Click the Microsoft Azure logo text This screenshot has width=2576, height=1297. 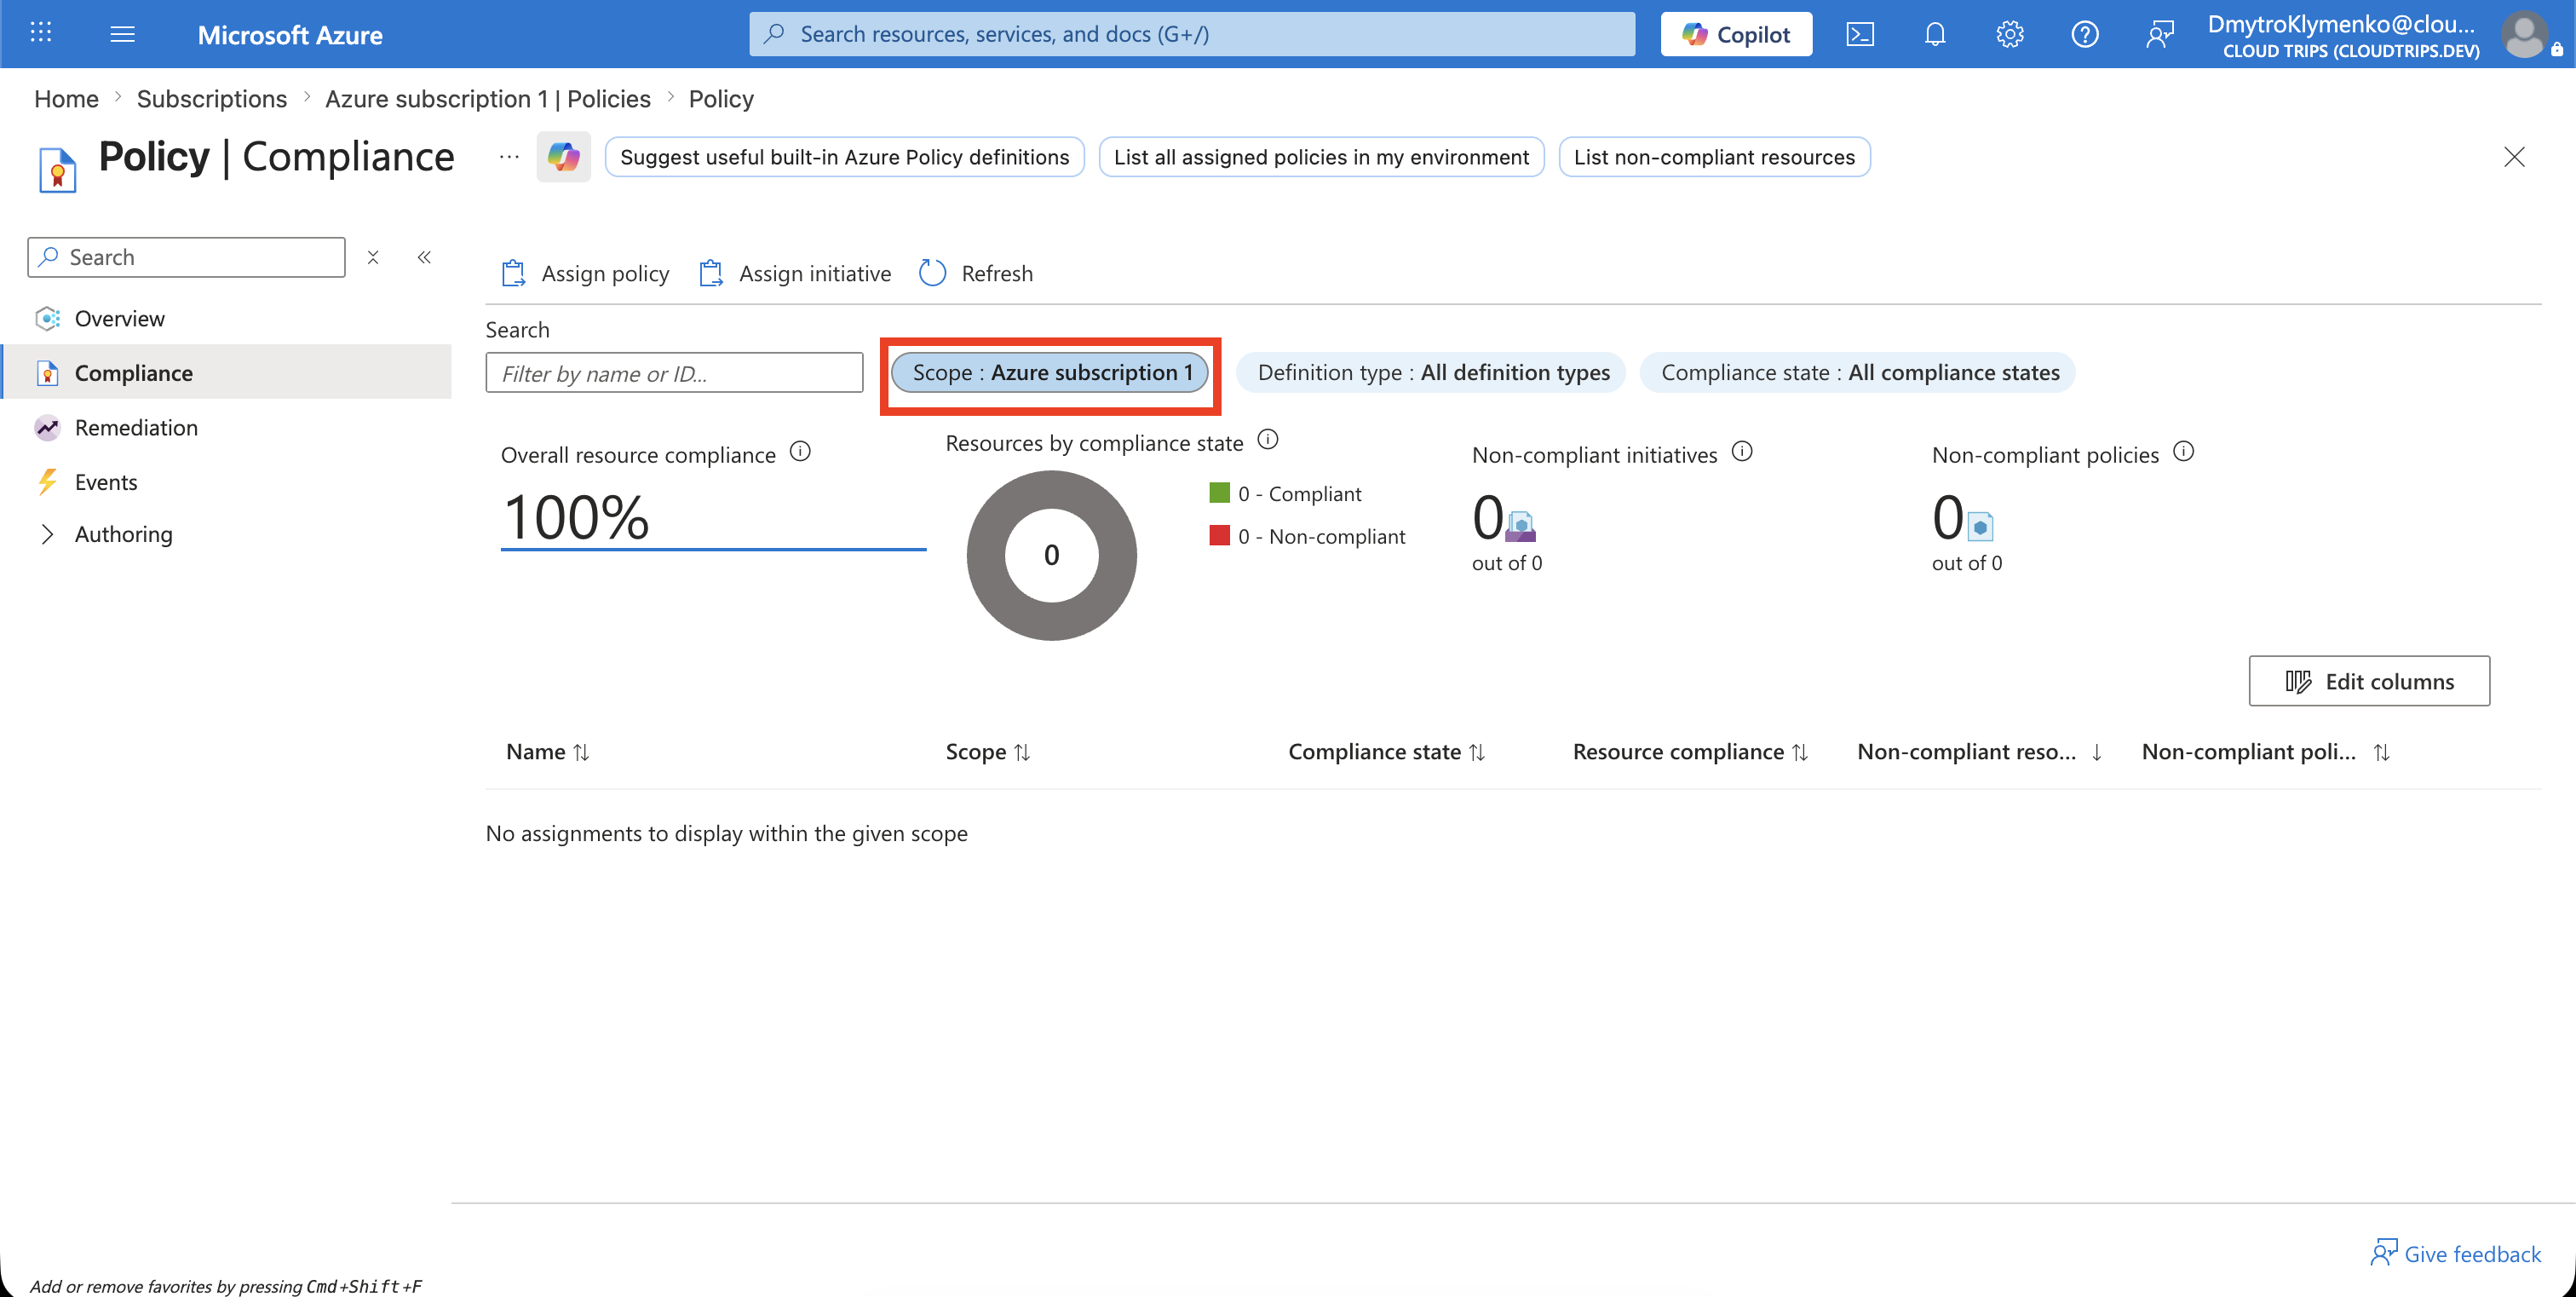coord(290,35)
